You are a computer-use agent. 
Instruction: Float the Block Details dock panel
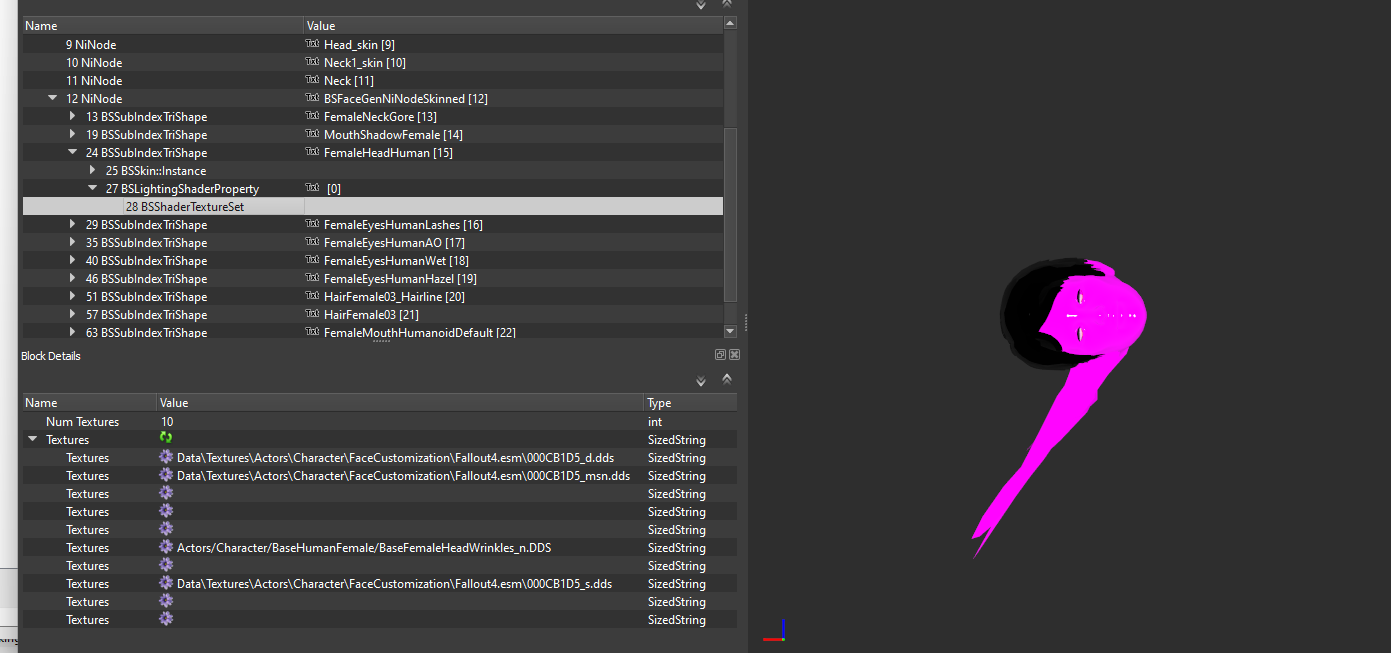720,355
